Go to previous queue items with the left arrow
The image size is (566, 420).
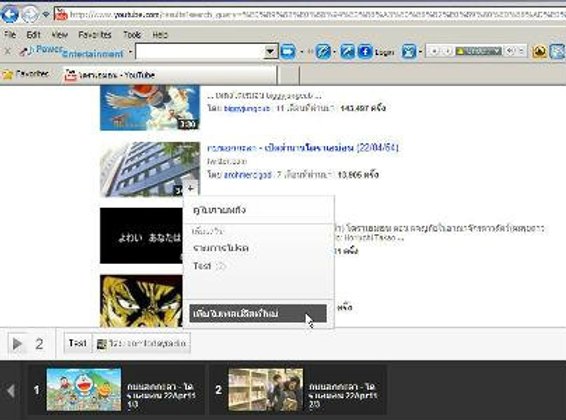point(11,390)
